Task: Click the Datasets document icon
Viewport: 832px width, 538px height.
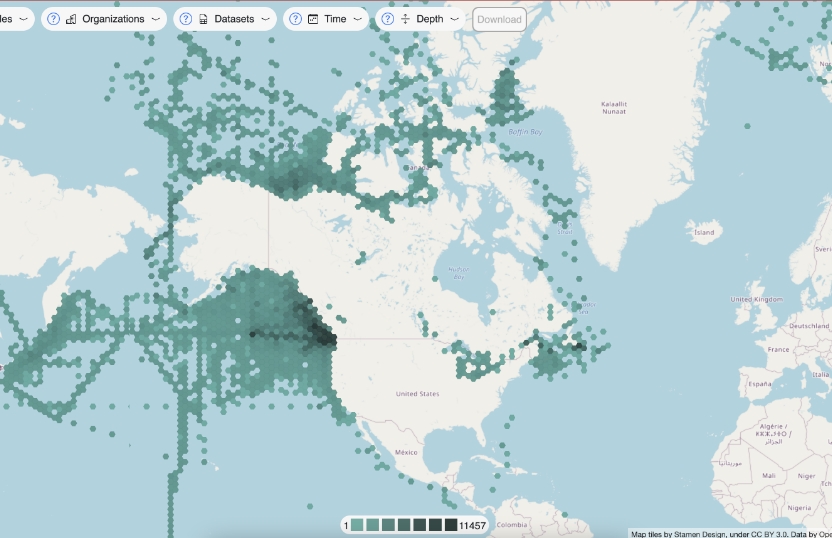Action: click(x=203, y=19)
